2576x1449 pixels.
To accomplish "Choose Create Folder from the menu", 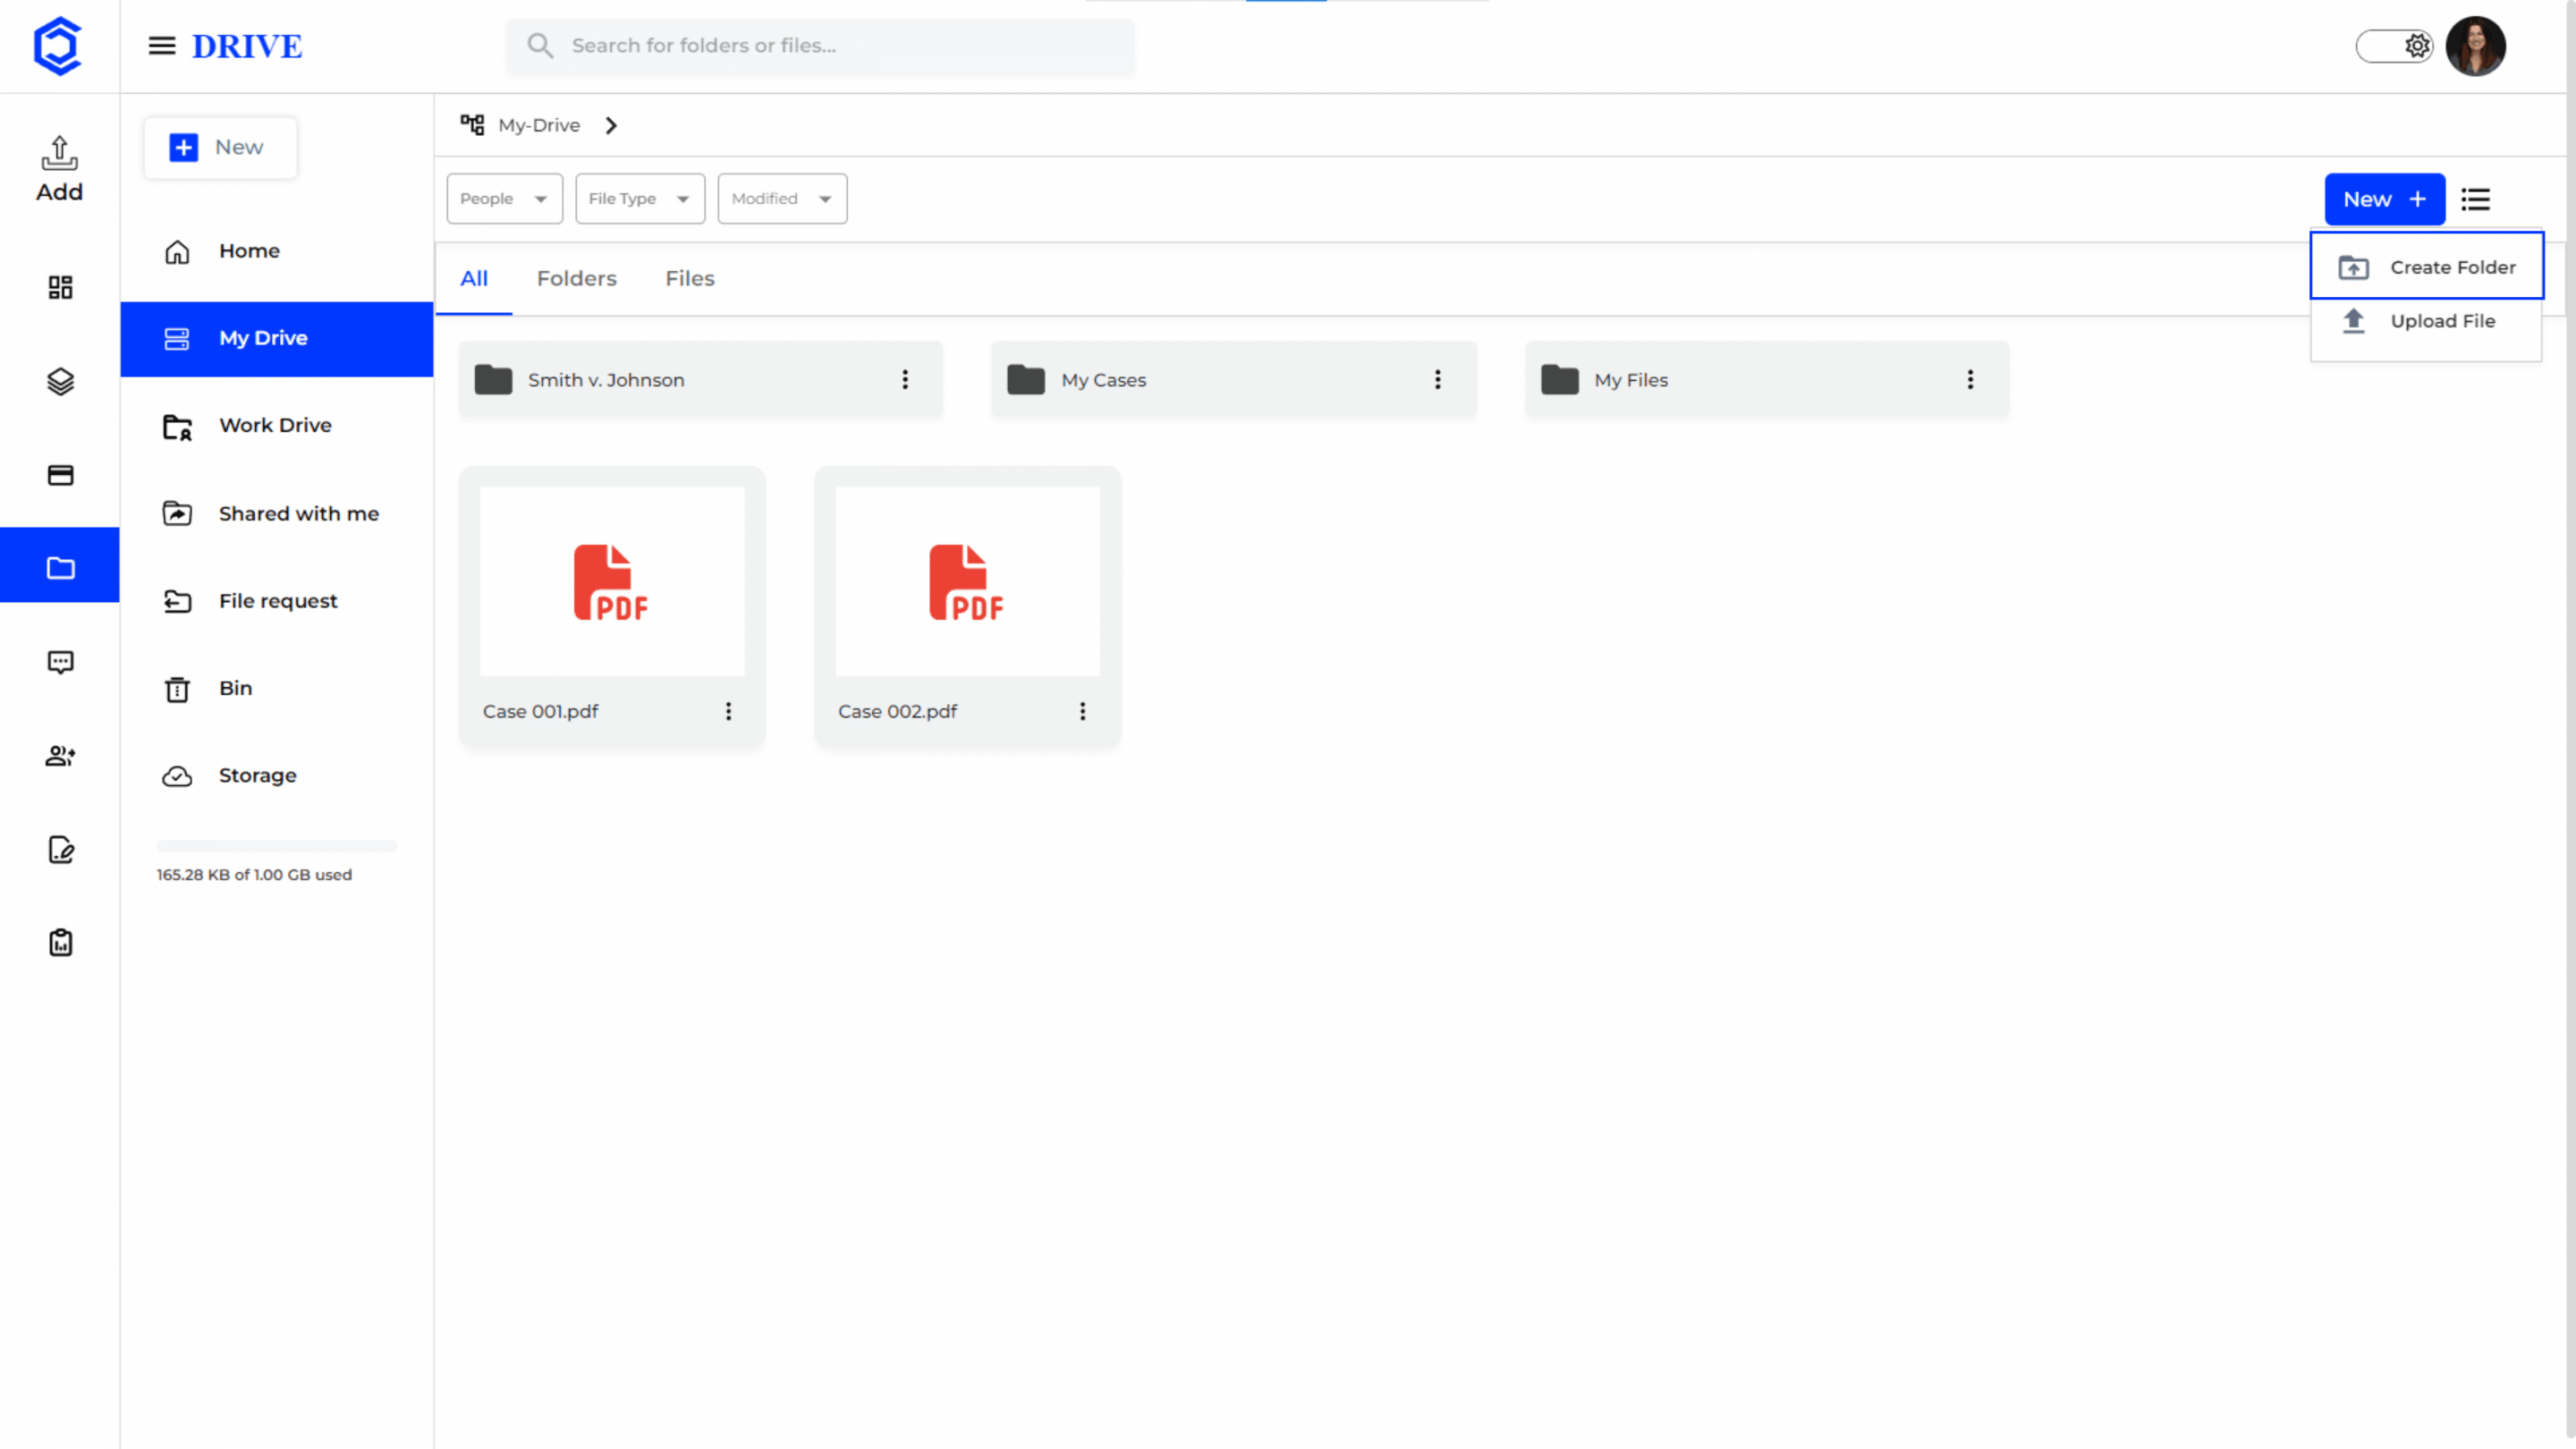I will pyautogui.click(x=2426, y=267).
